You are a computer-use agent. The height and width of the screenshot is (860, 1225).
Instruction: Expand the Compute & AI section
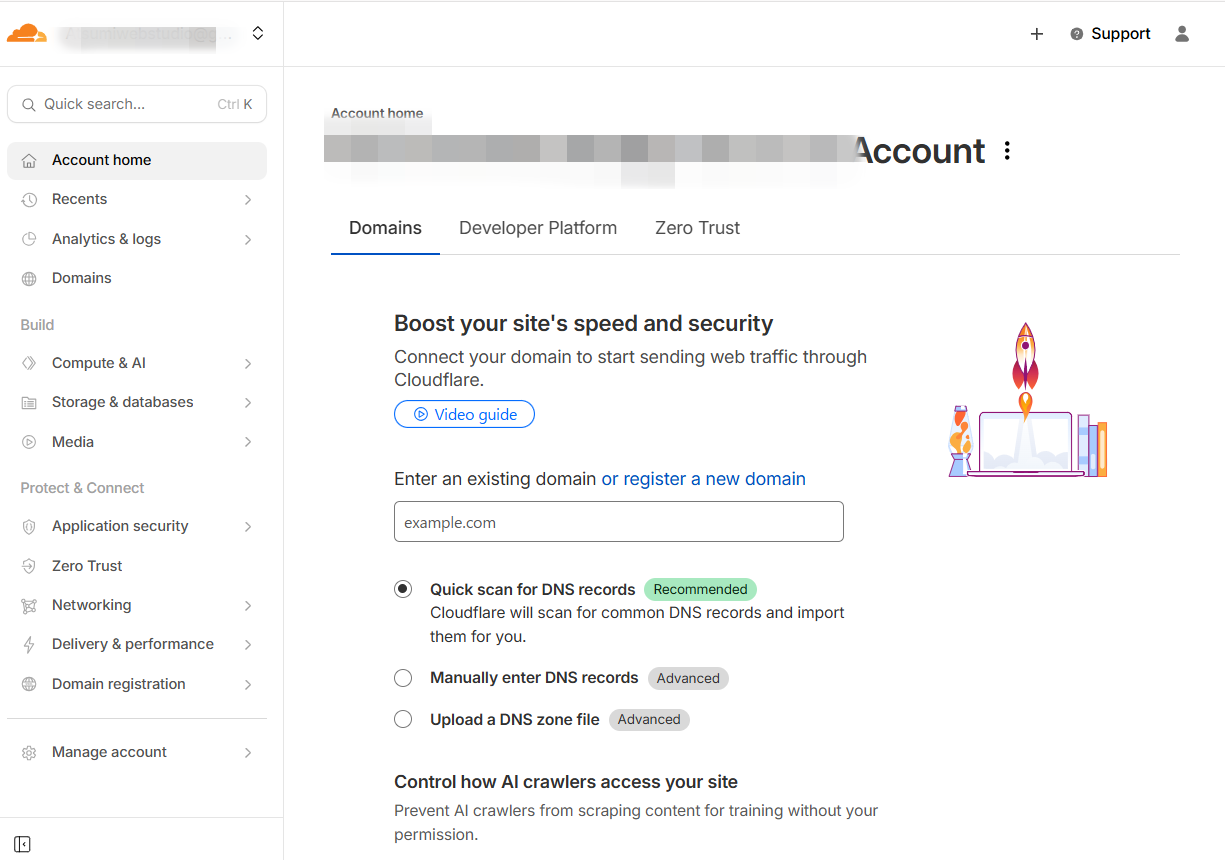click(248, 364)
